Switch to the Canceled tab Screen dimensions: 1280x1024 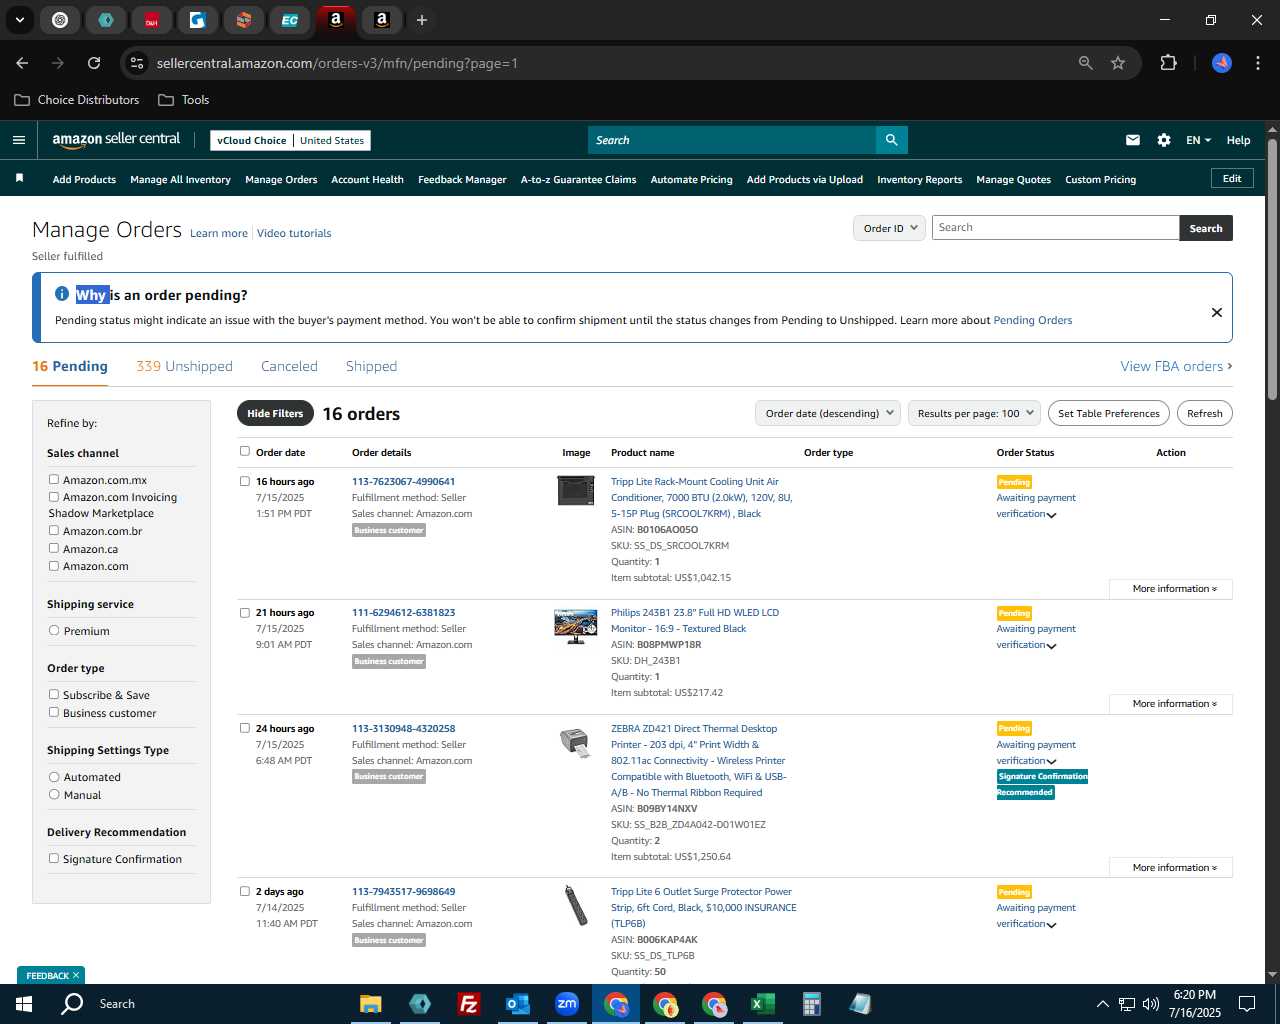(289, 366)
